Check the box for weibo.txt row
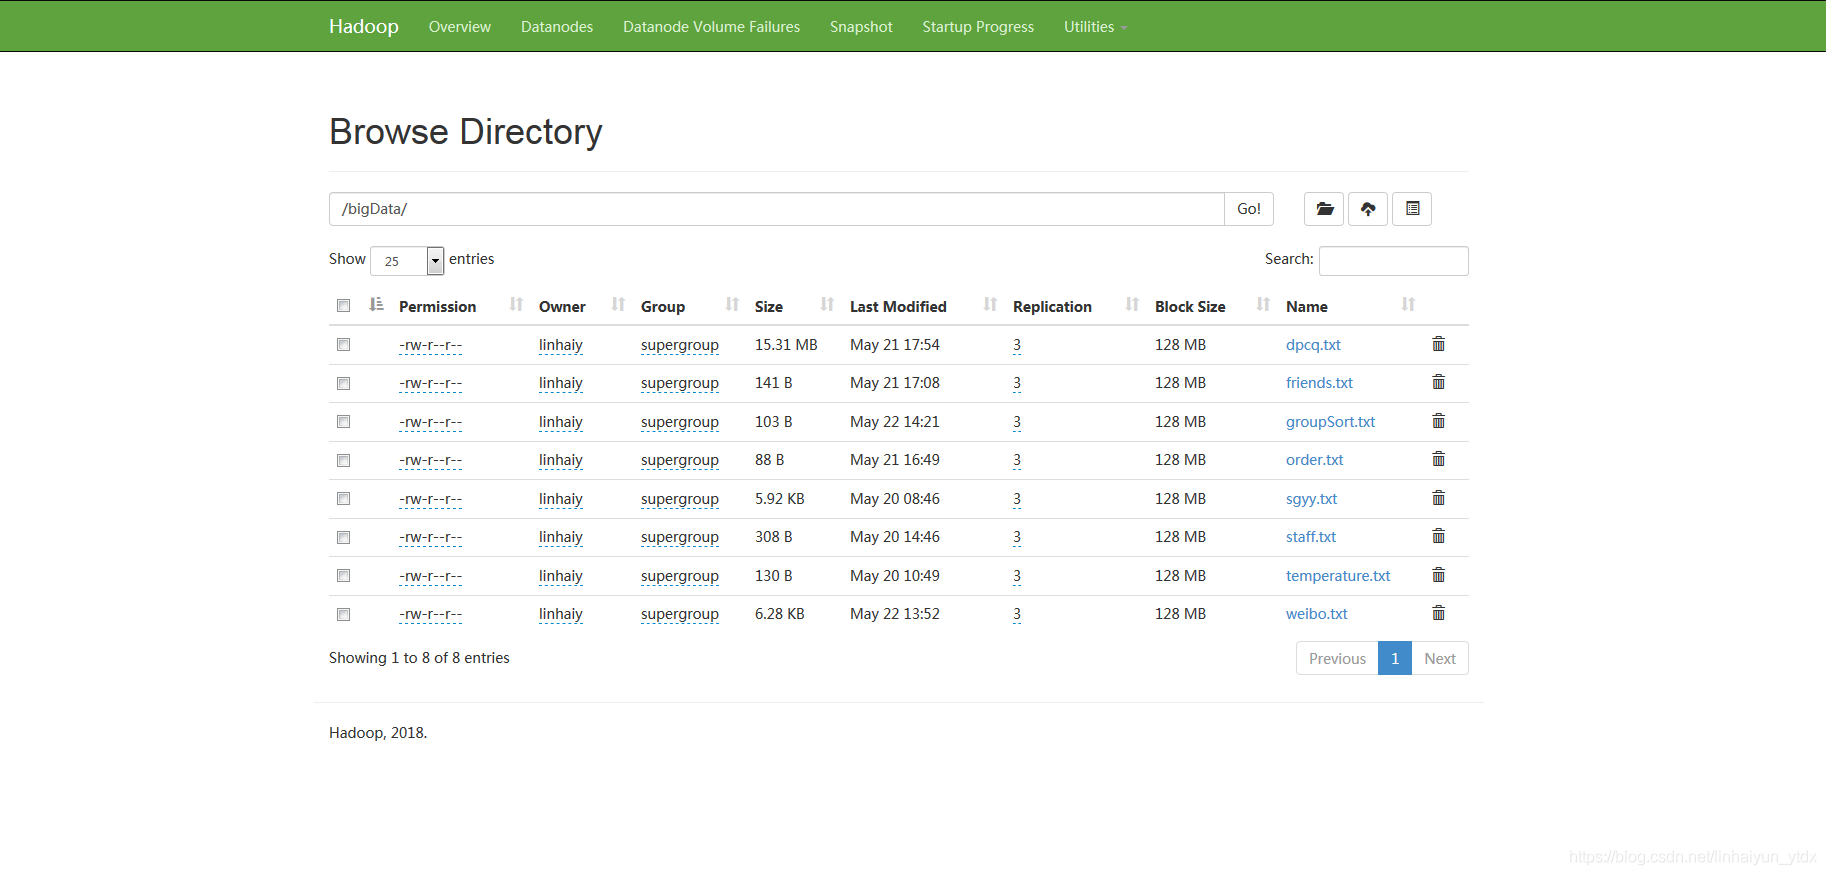The width and height of the screenshot is (1826, 875). tap(343, 614)
